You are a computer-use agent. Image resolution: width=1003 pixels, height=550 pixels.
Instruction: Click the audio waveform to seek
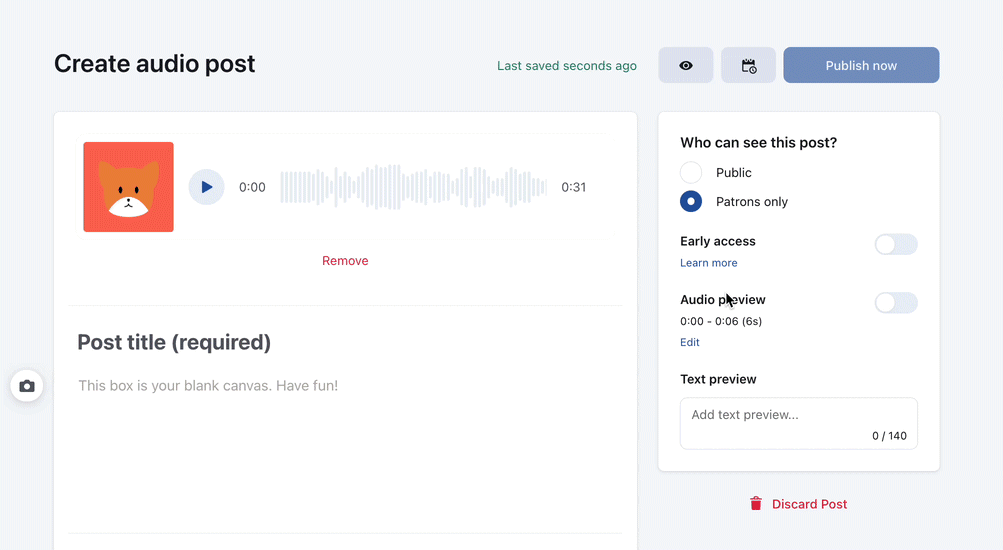(x=413, y=187)
